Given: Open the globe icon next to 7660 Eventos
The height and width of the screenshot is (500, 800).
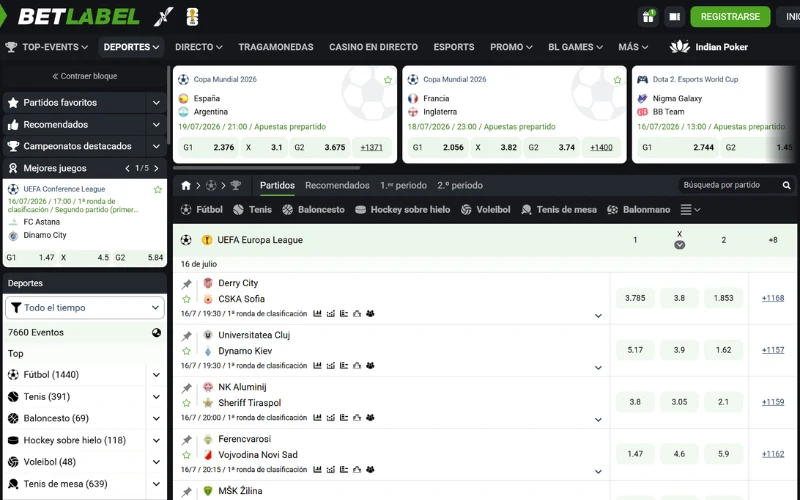Looking at the screenshot, I should (x=156, y=333).
